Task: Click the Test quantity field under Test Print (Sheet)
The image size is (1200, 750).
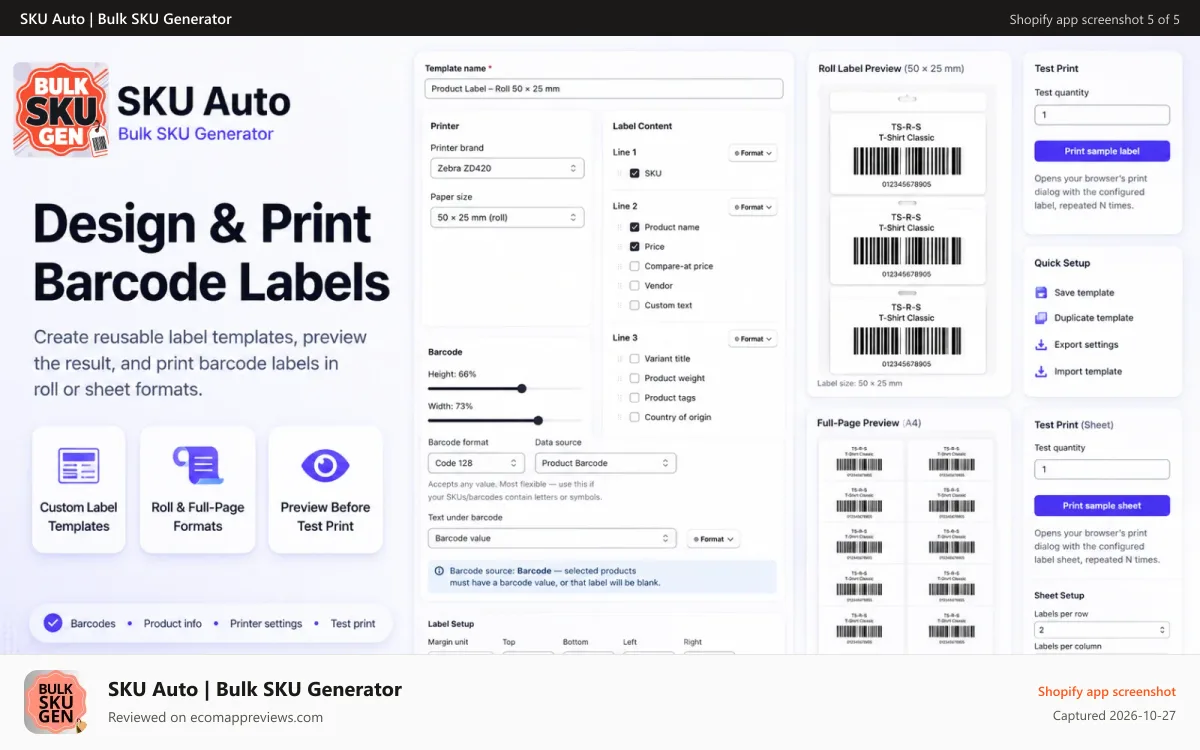Action: (1102, 469)
